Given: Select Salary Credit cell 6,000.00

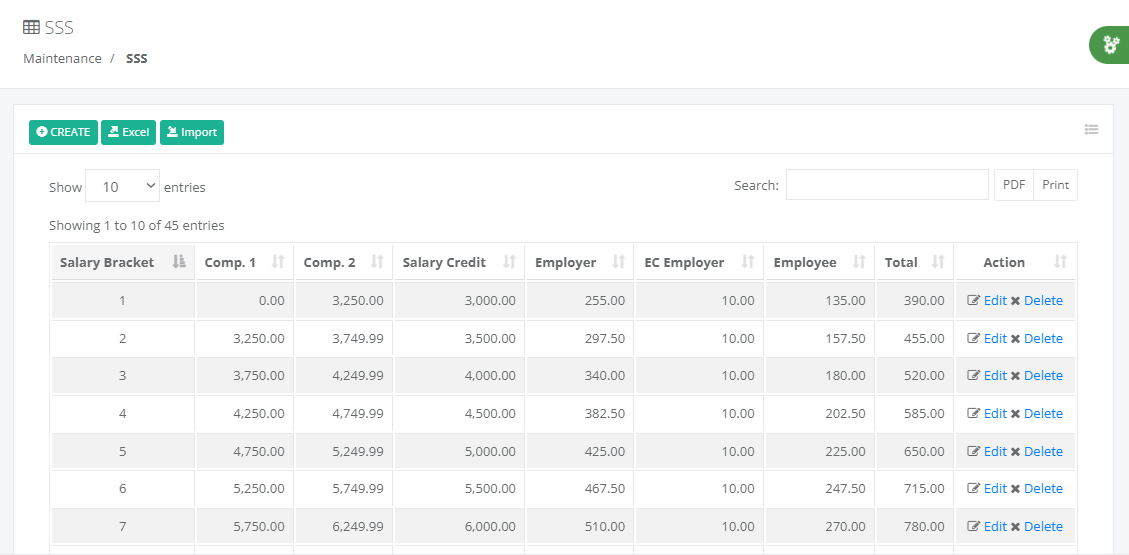Looking at the screenshot, I should (x=459, y=526).
